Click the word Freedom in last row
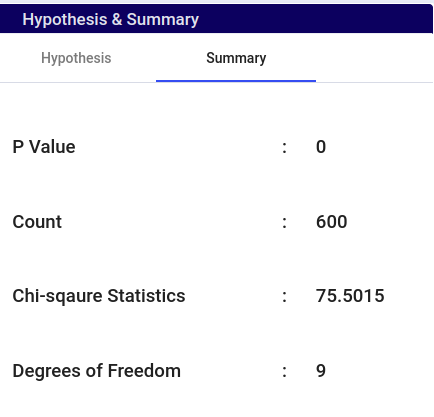This screenshot has height=417, width=434. coord(144,371)
